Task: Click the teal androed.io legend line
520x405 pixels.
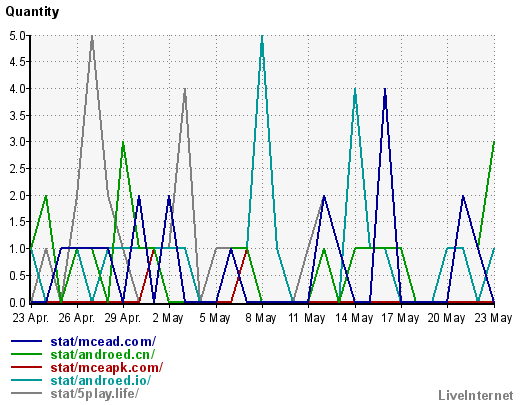Action: pos(27,380)
